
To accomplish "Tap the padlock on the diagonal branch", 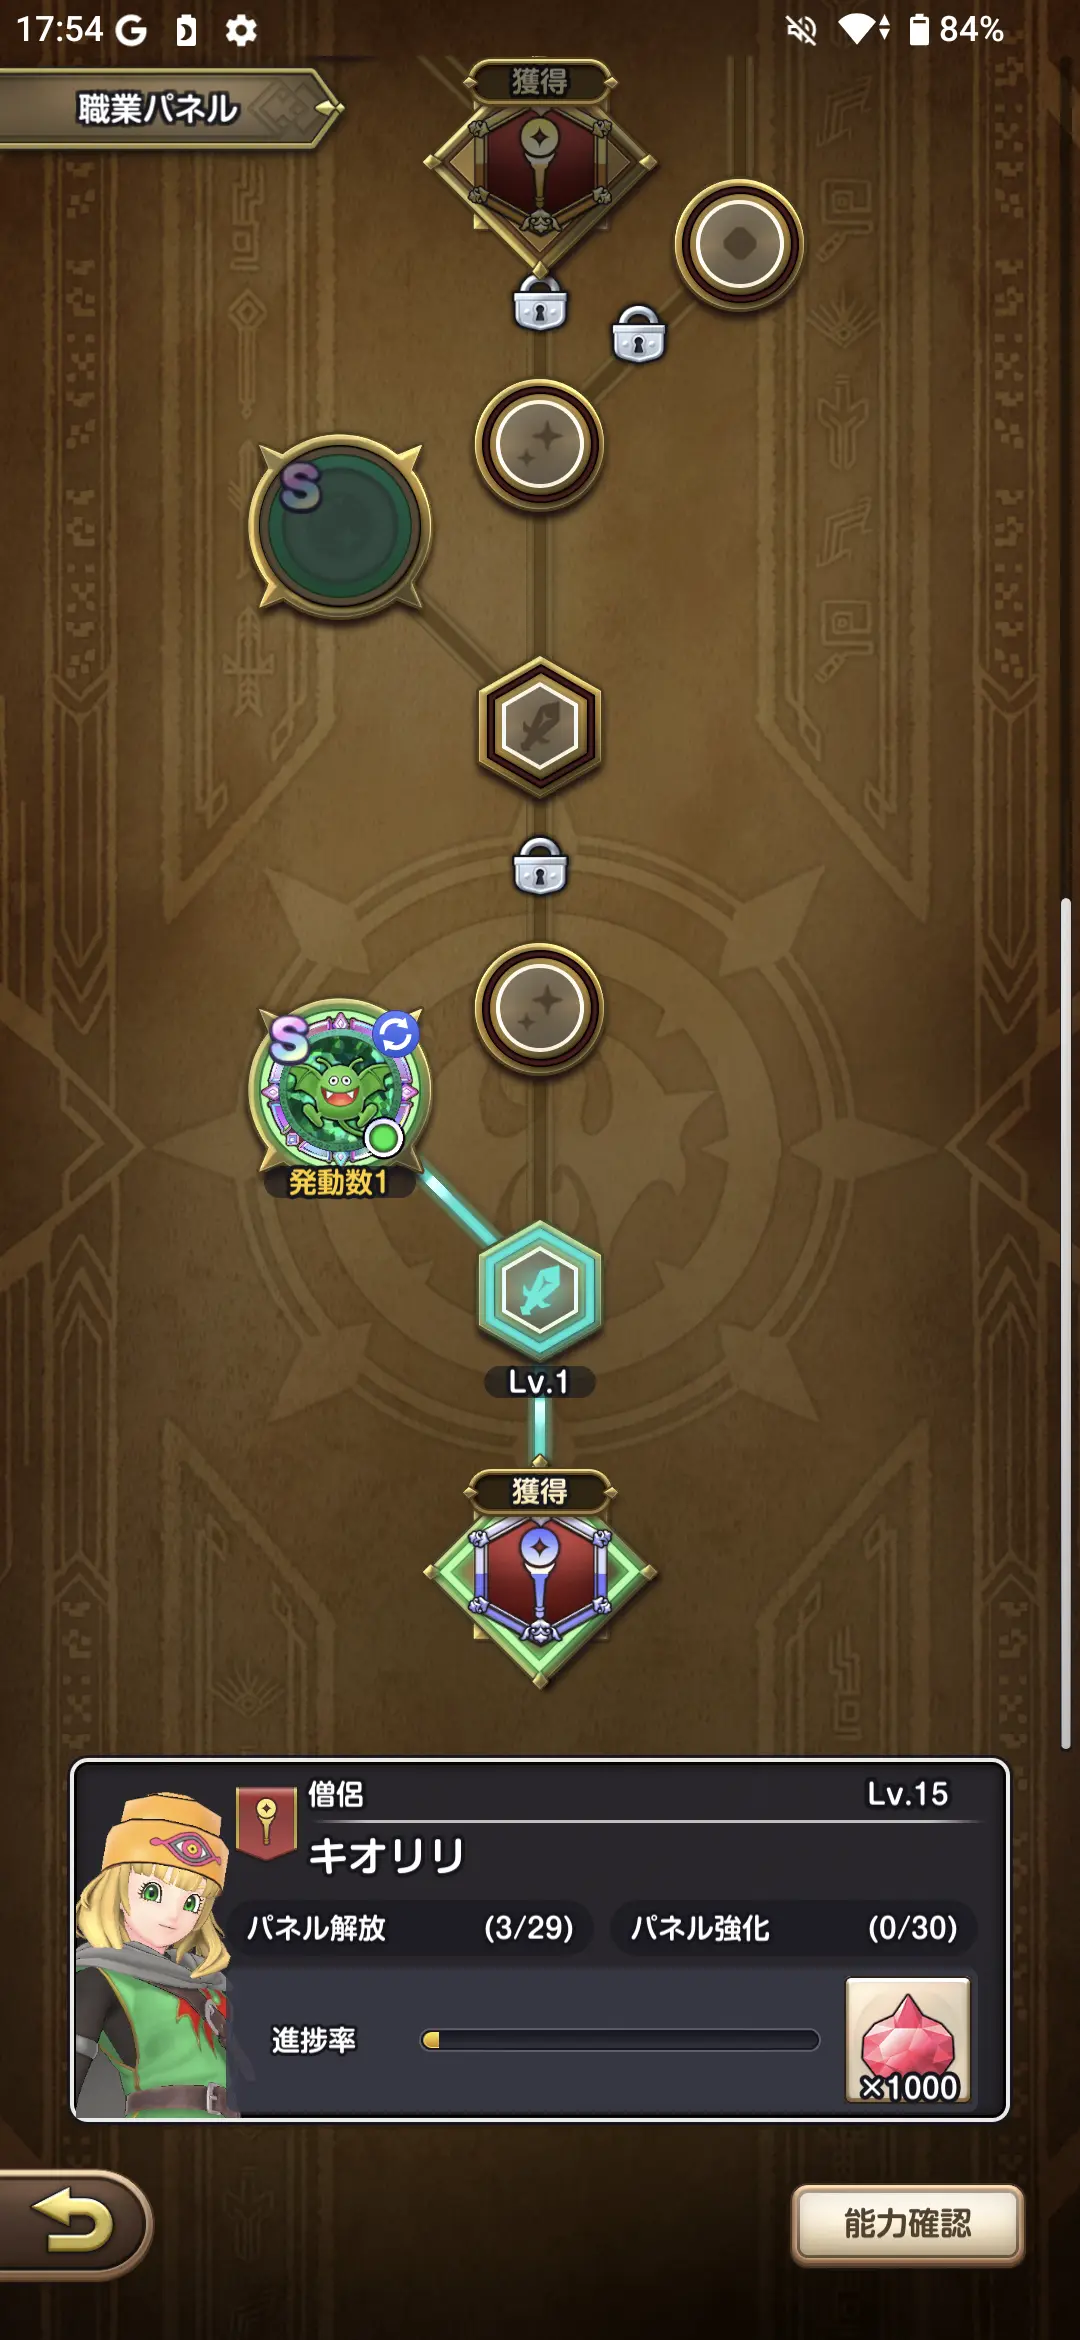I will click(x=638, y=334).
